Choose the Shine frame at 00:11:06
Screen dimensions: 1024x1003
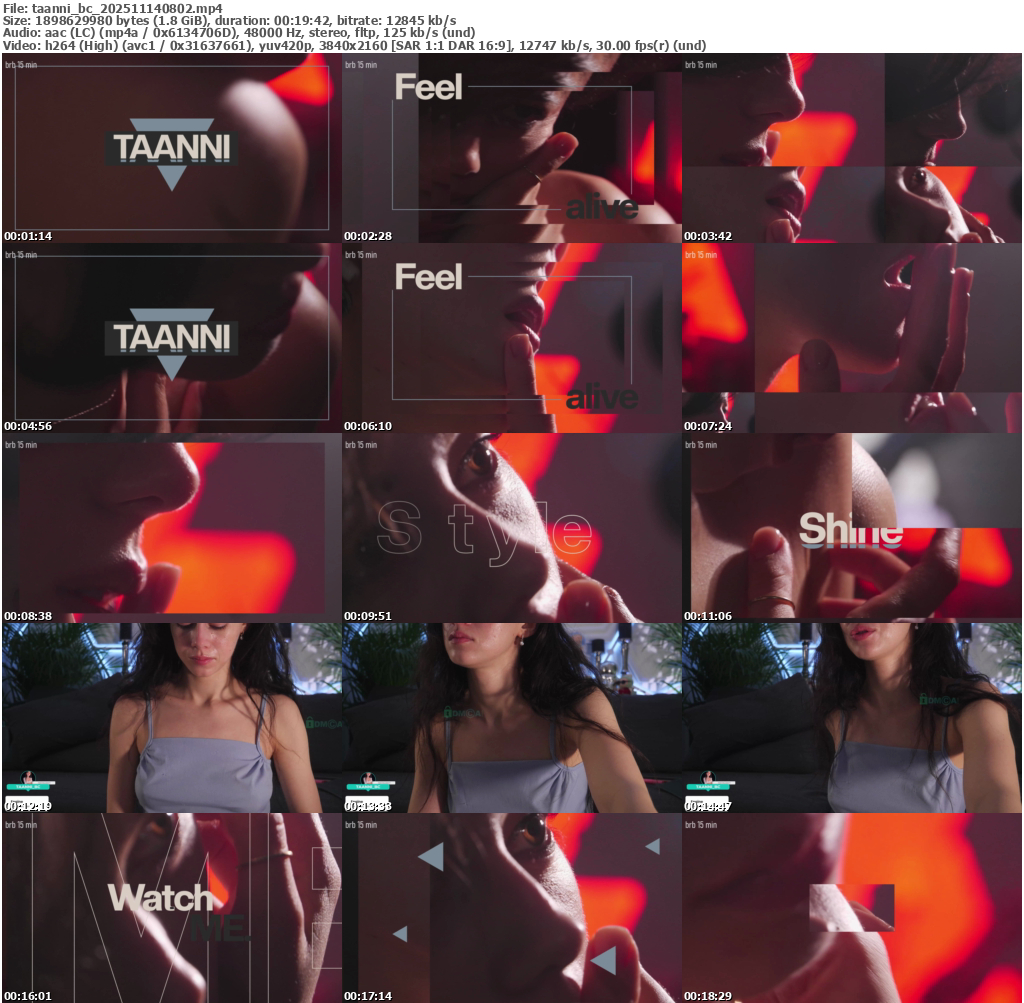852,528
